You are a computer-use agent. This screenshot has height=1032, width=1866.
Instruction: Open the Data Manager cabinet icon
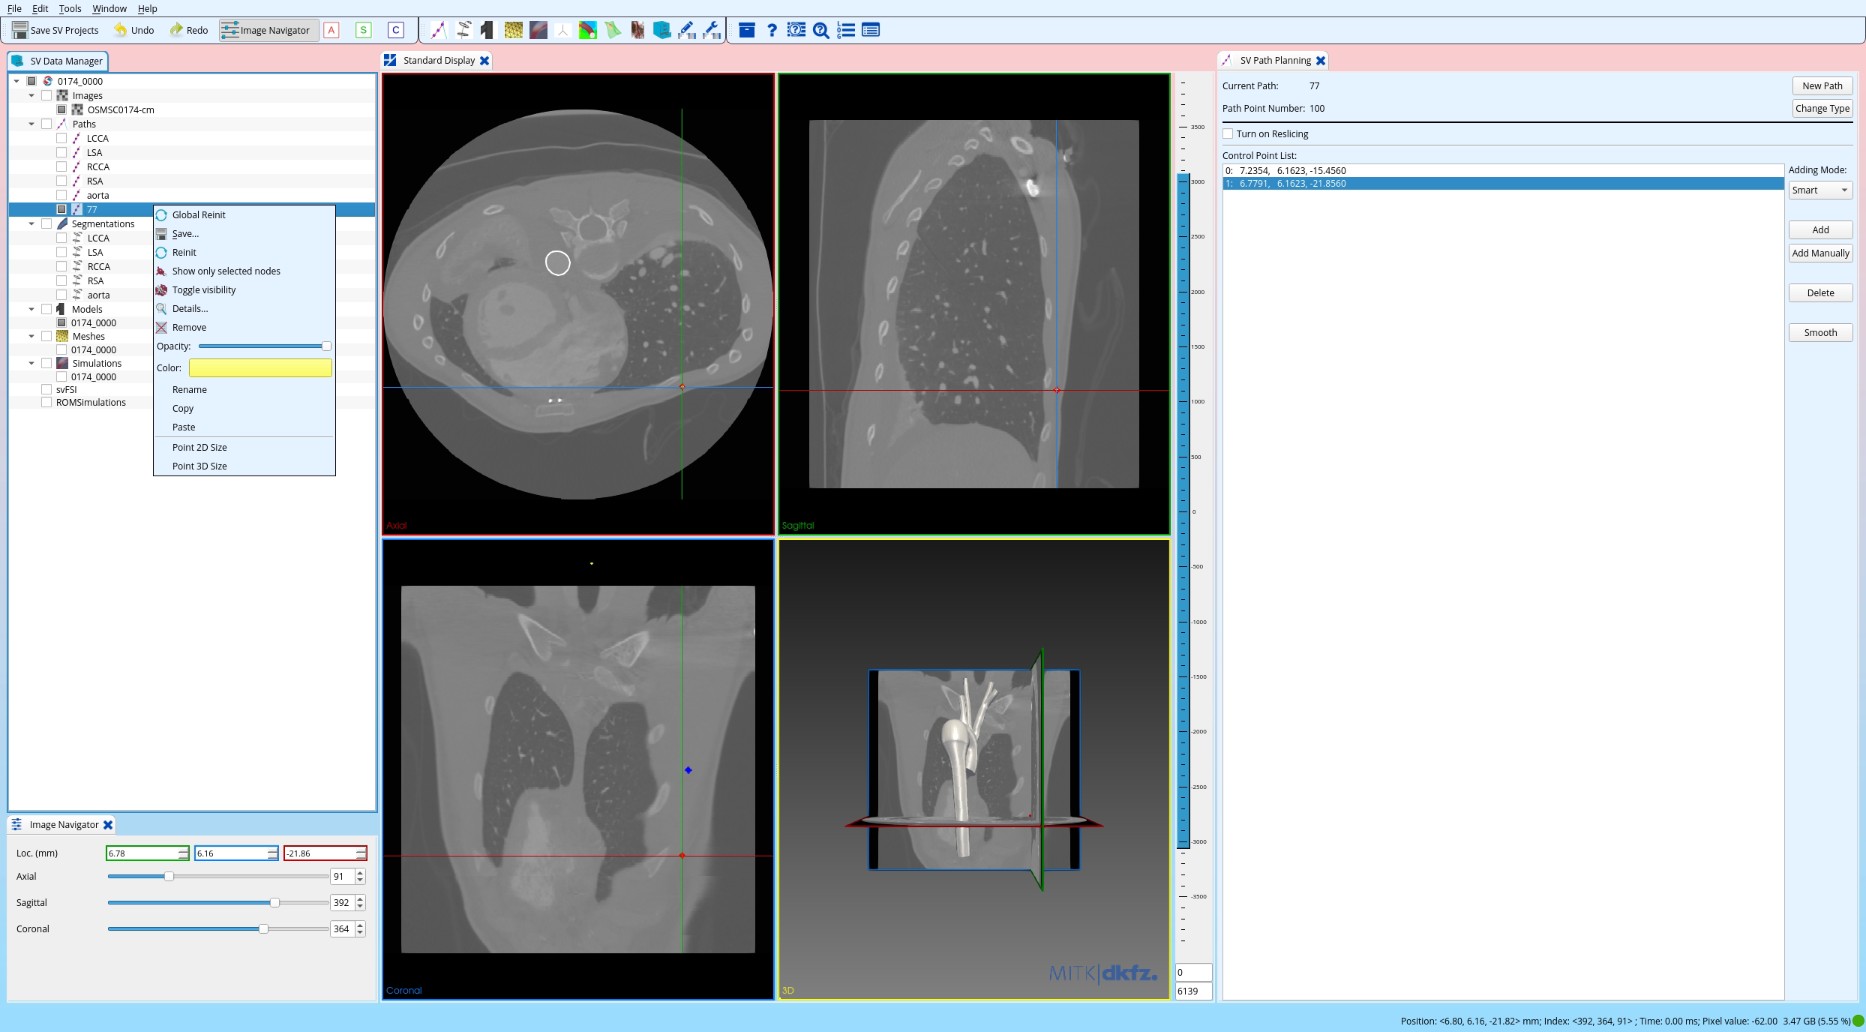coord(662,30)
